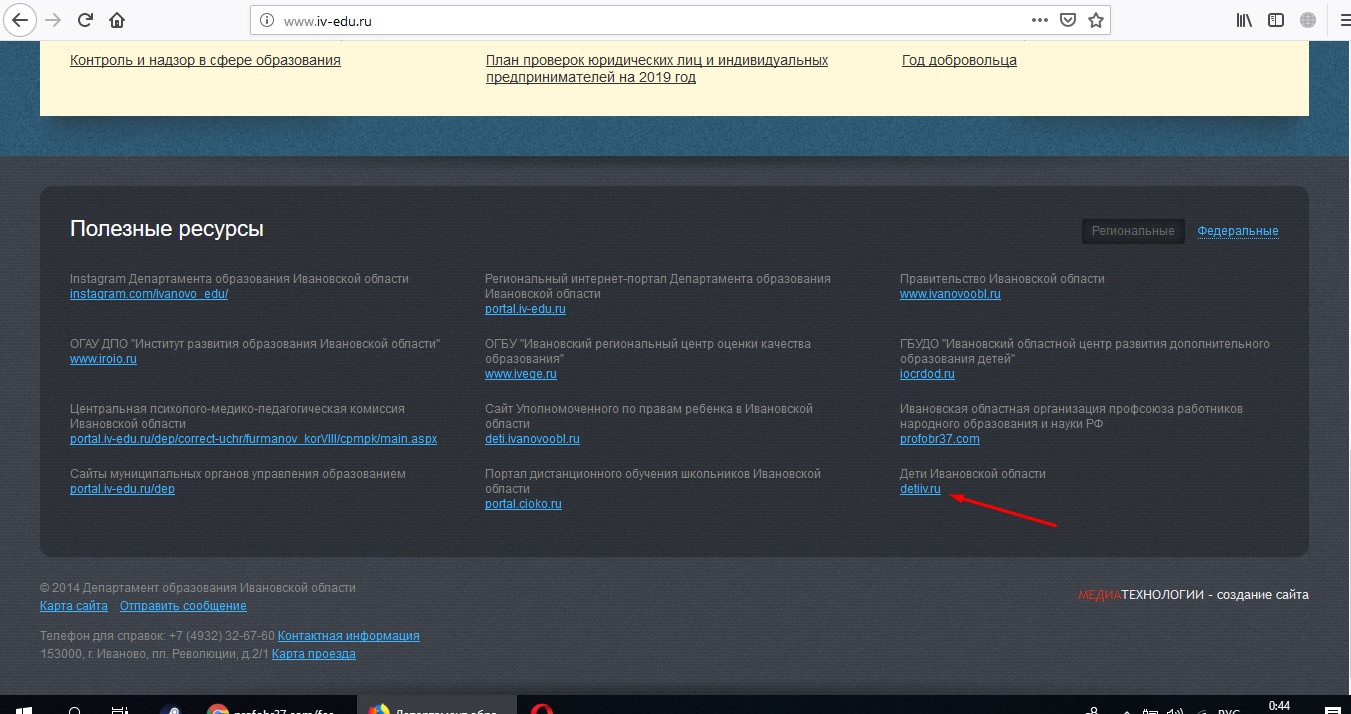Go to the browser home page icon

117,20
